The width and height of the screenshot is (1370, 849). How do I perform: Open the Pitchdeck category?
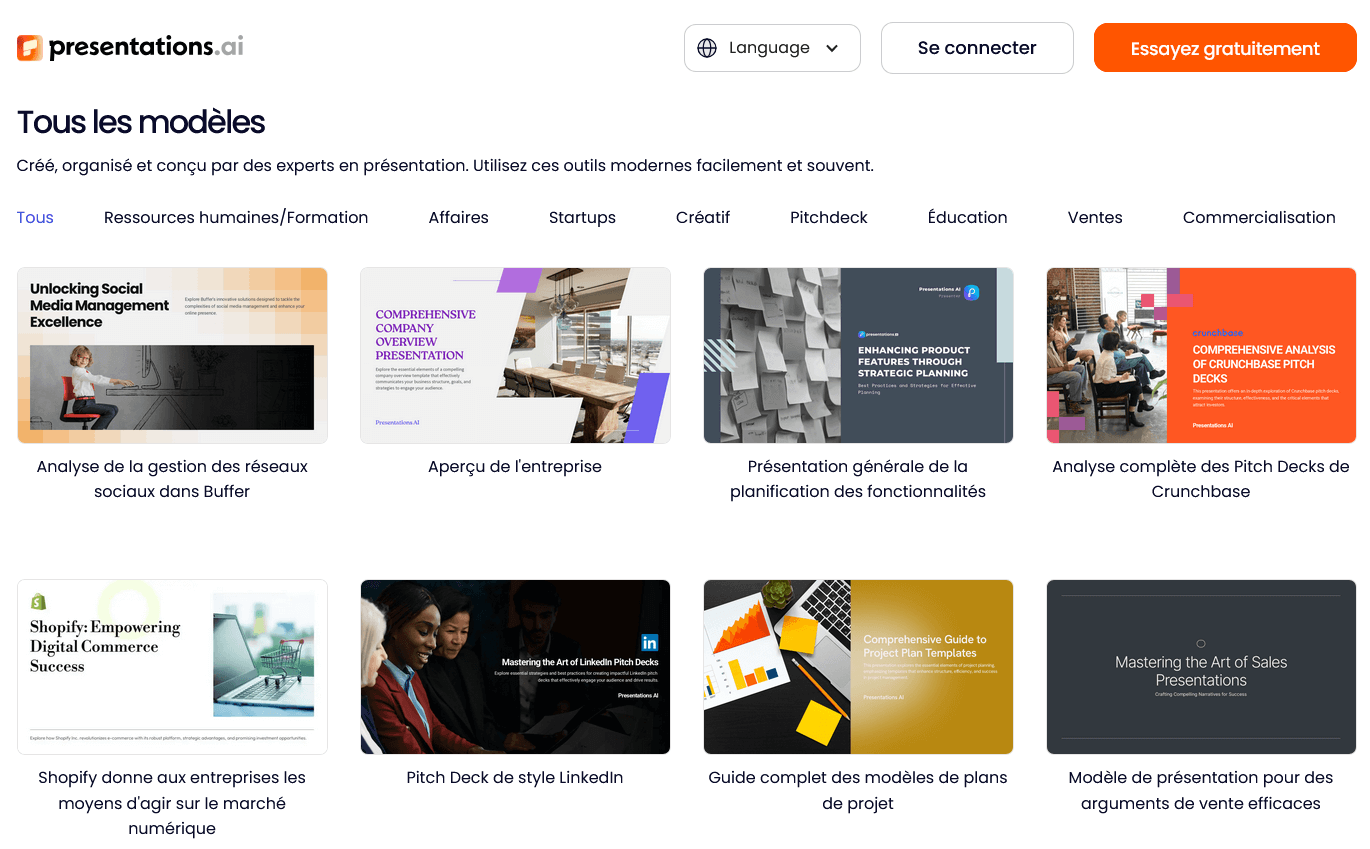(828, 217)
